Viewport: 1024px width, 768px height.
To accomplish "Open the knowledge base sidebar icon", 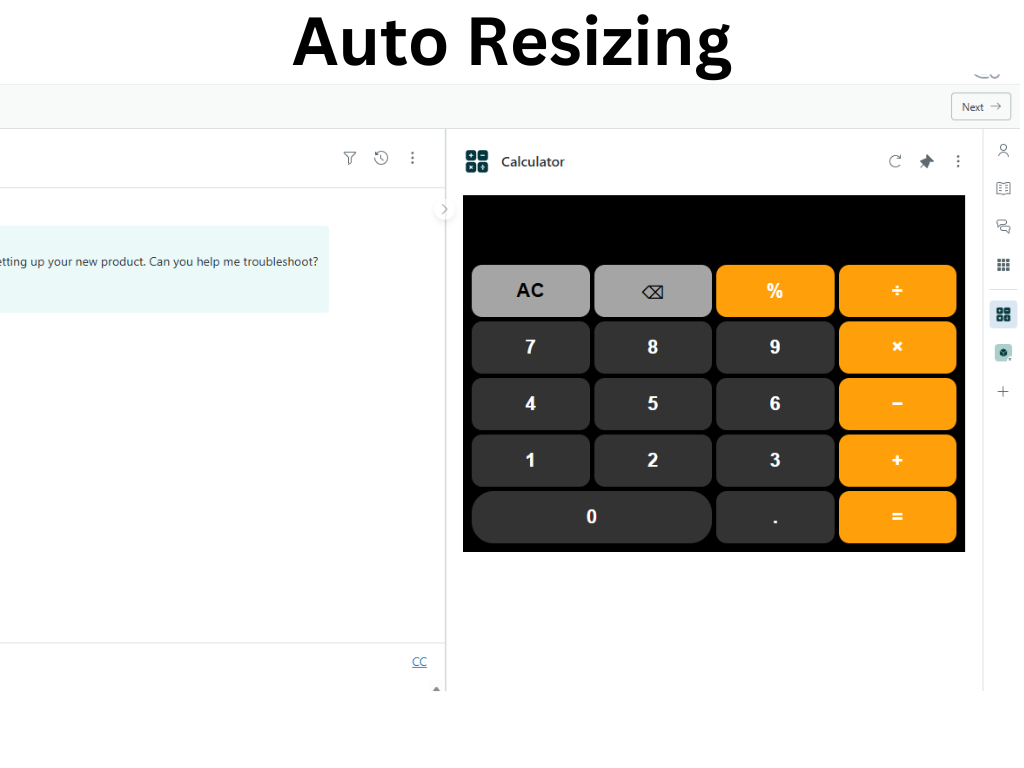I will pos(1003,188).
